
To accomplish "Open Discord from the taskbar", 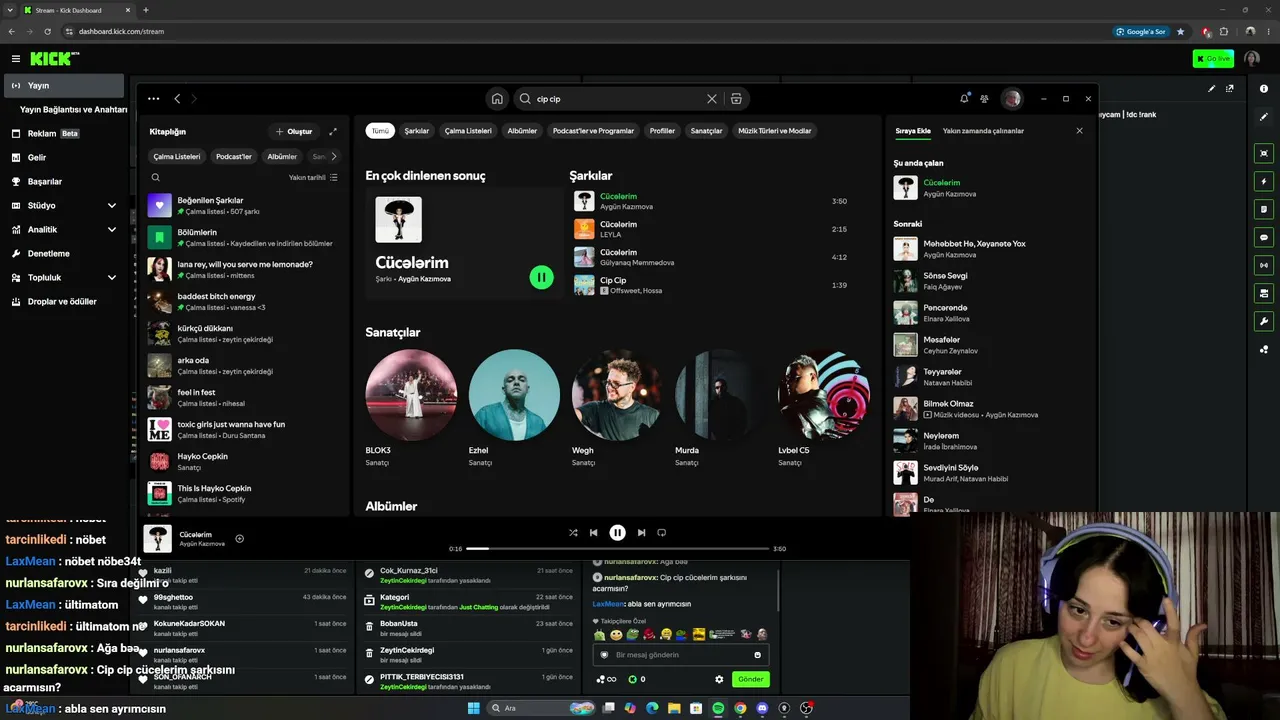I will click(762, 708).
